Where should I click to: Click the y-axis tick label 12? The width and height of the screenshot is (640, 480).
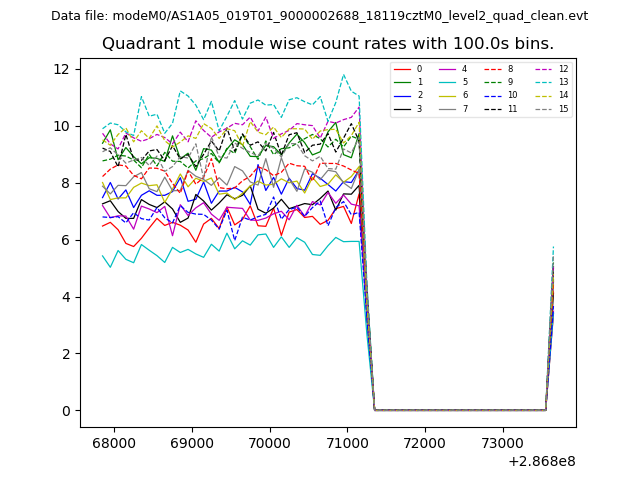click(61, 69)
